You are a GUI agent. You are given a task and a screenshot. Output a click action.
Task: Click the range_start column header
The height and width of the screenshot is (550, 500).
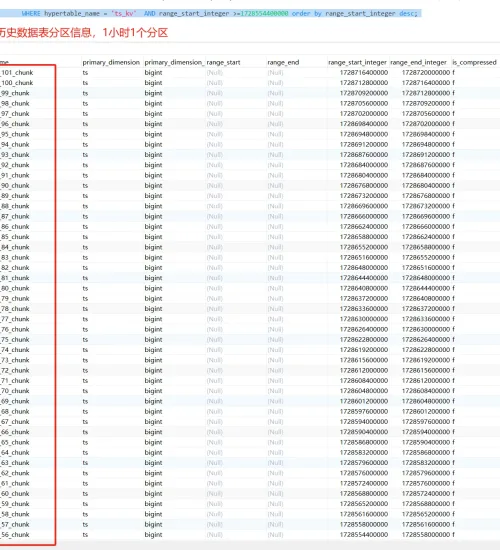click(x=223, y=62)
